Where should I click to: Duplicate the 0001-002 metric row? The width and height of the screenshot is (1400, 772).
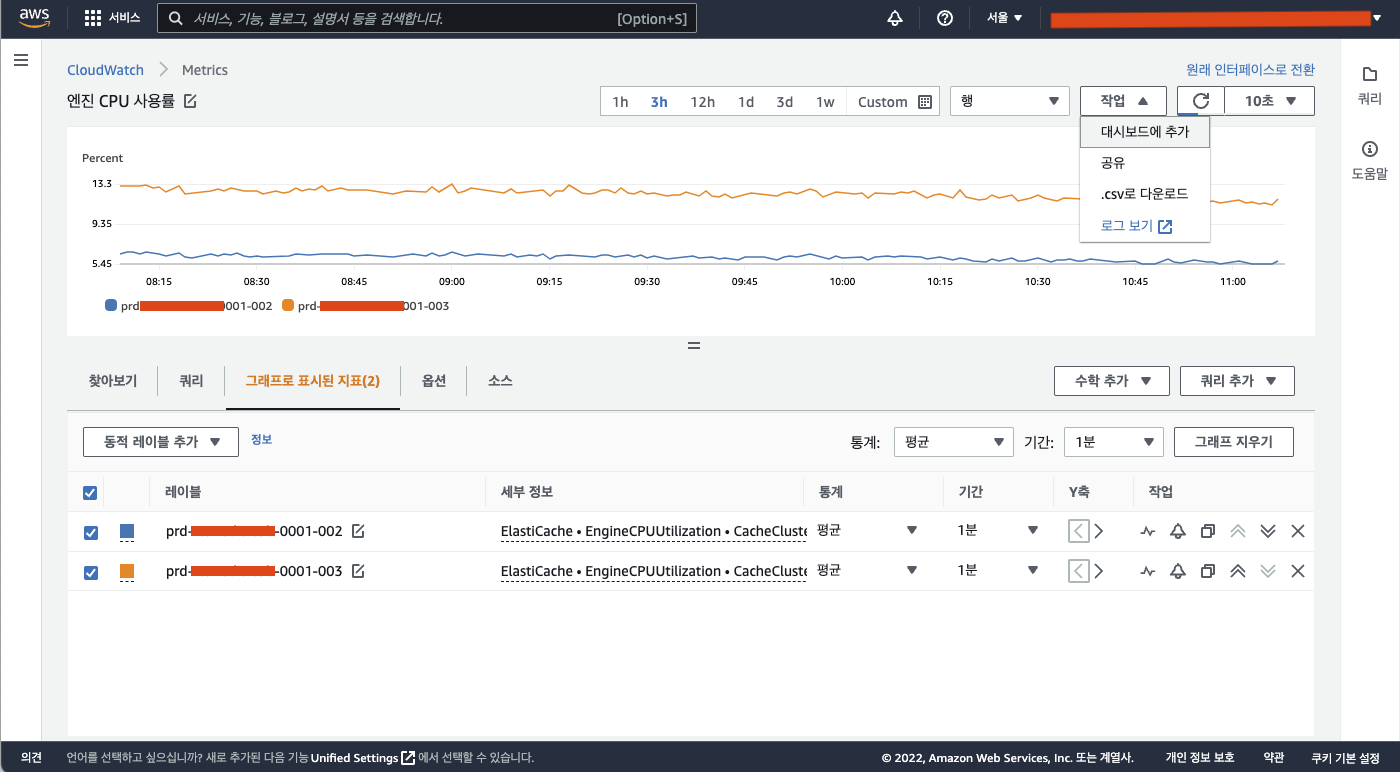[x=1208, y=531]
